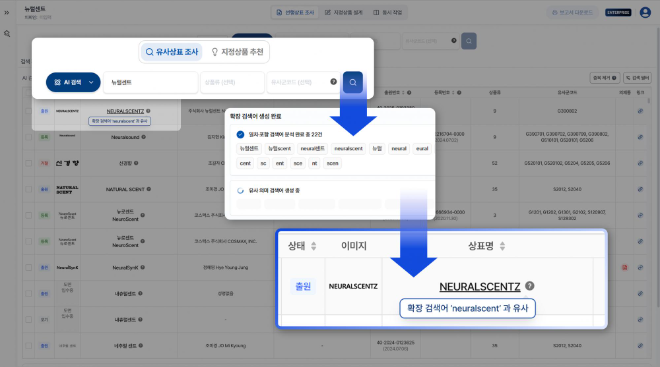Open the AI 검색 mode dropdown
This screenshot has height=367, width=660.
73,82
